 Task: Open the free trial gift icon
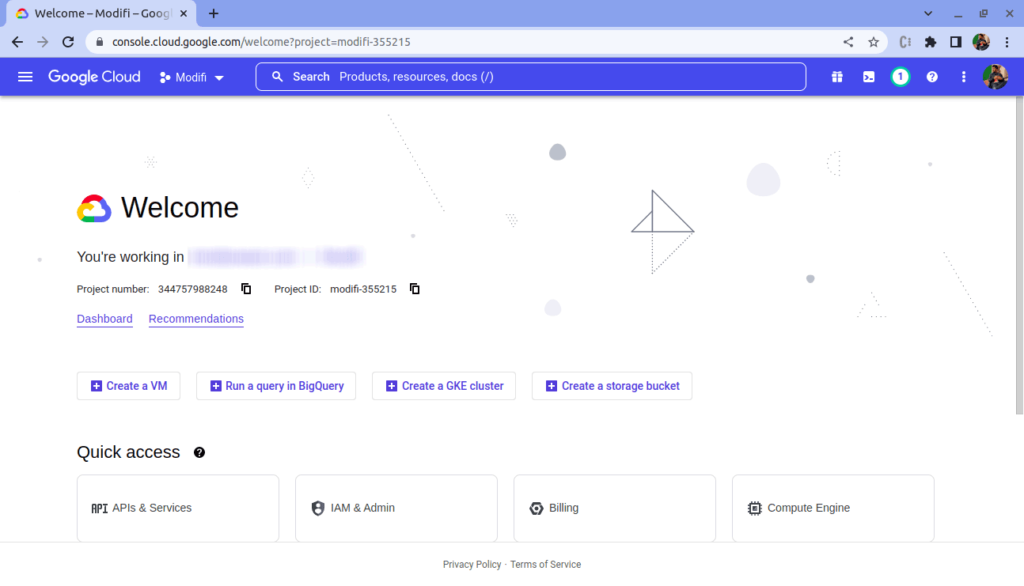tap(837, 77)
